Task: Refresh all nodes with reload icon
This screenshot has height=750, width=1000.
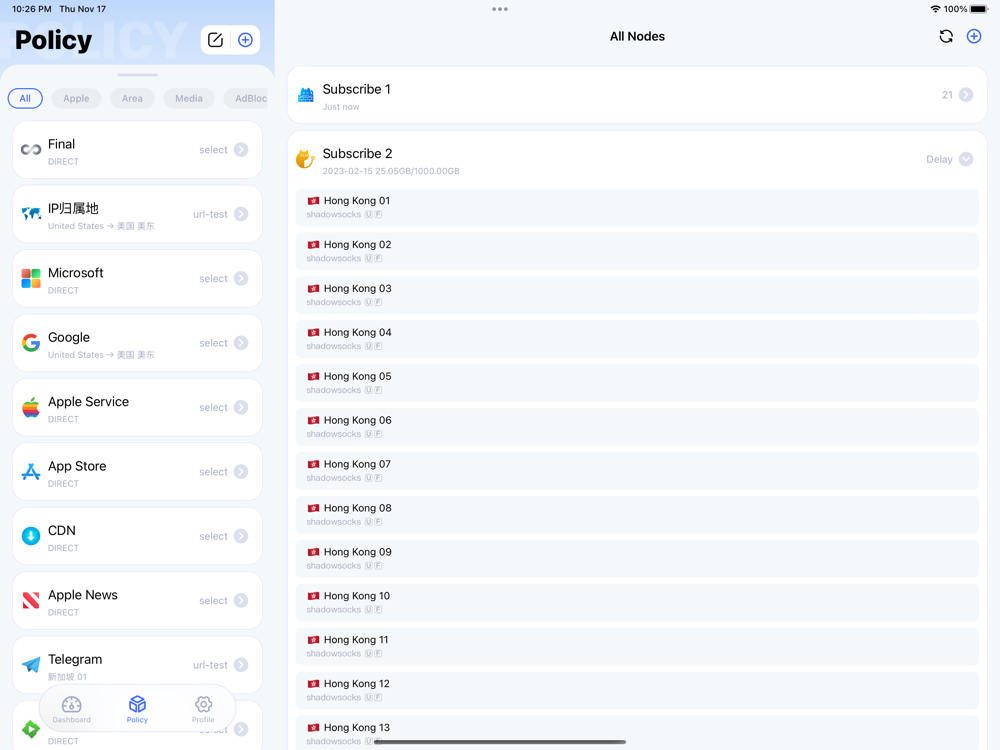Action: click(x=946, y=36)
